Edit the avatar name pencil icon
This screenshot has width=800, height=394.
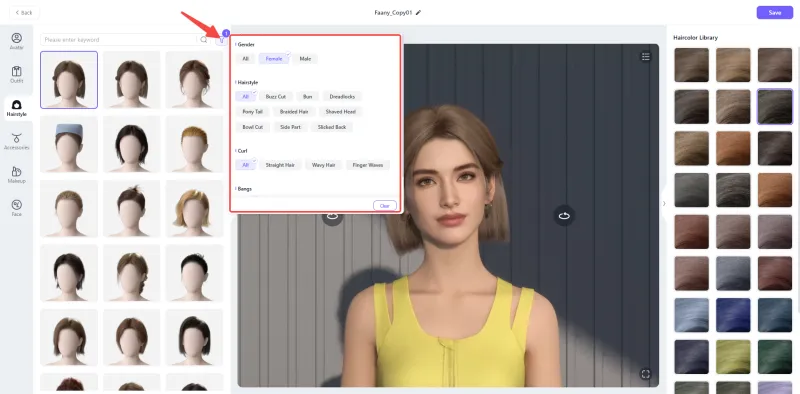click(418, 13)
